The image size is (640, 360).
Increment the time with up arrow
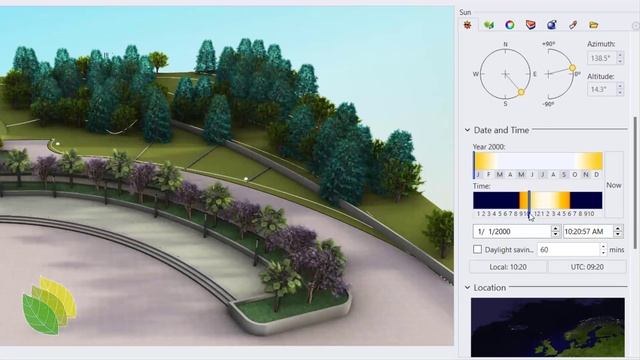pos(618,228)
